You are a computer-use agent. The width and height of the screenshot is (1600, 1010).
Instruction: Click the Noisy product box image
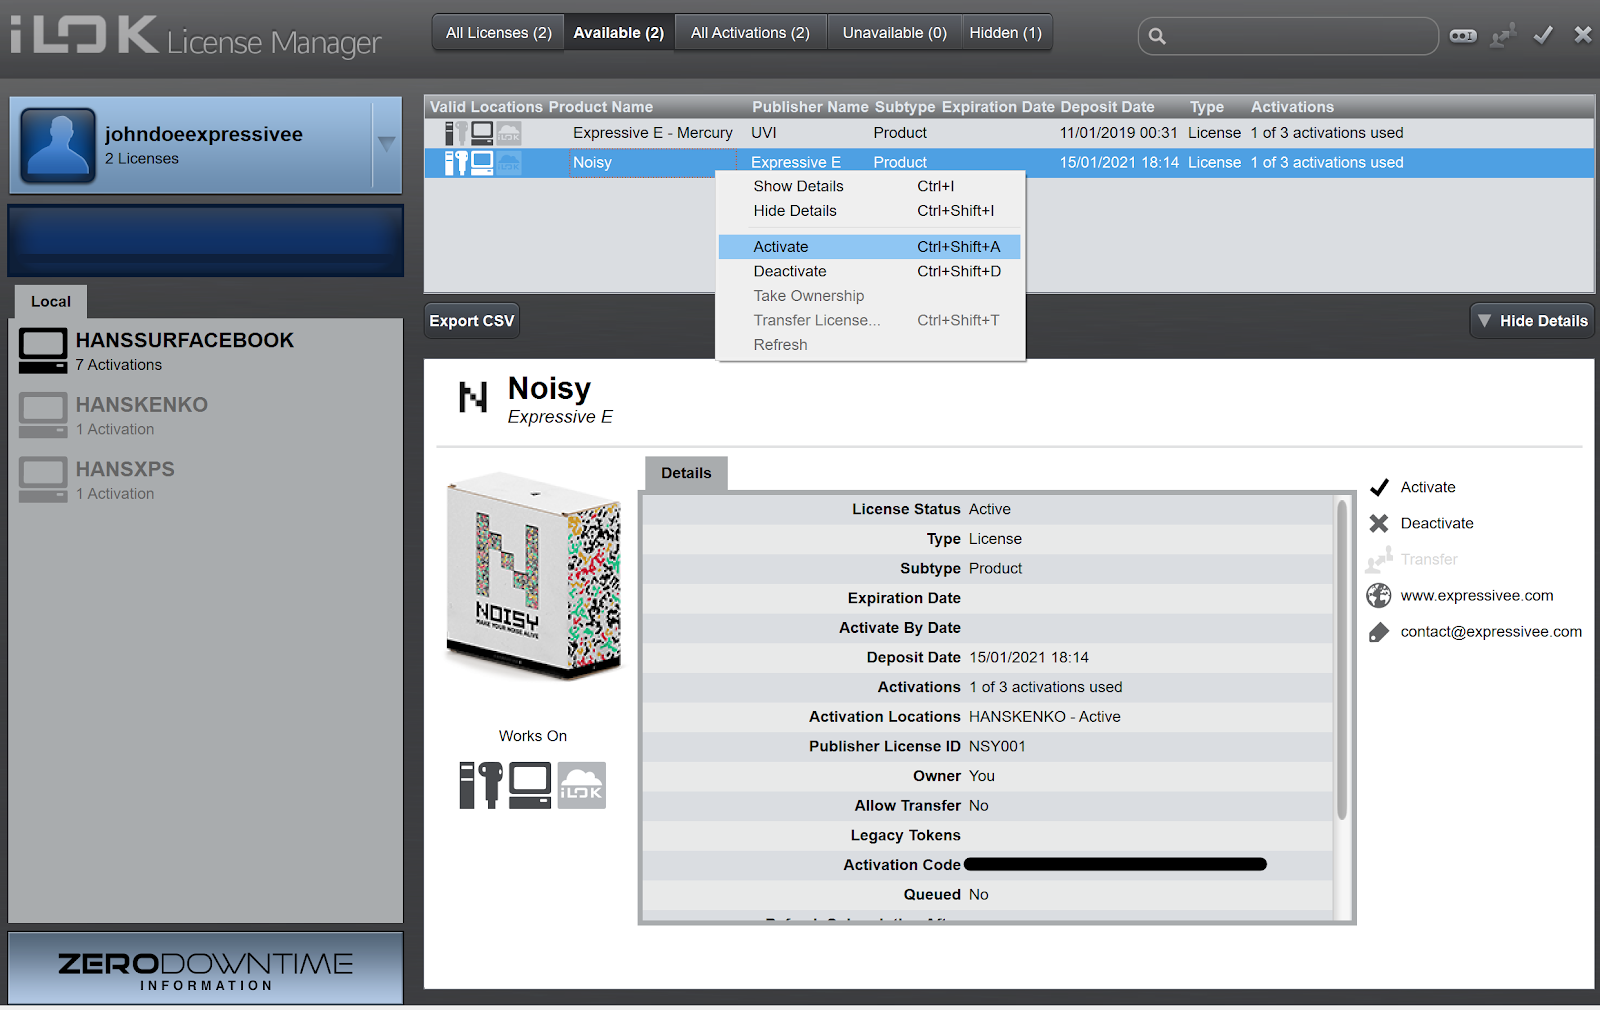(534, 575)
